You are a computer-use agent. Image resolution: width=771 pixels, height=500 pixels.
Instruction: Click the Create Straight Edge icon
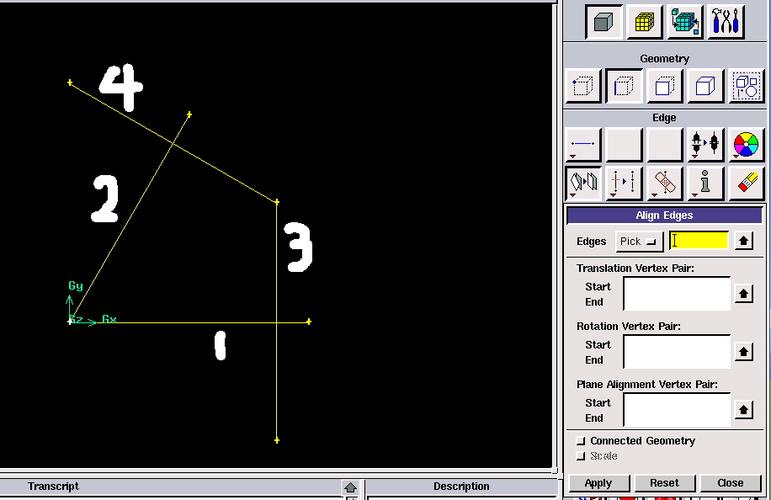click(x=584, y=146)
